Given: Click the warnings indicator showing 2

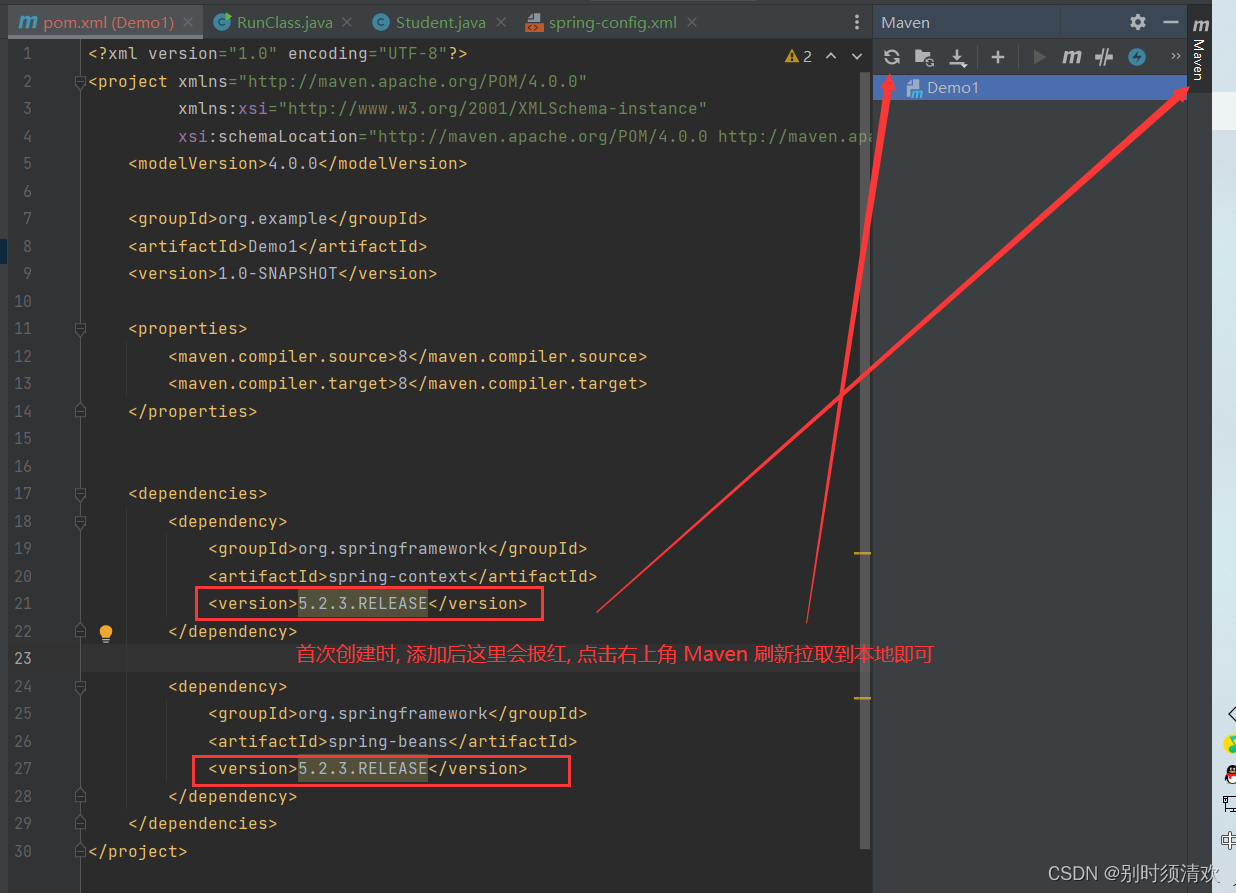Looking at the screenshot, I should [x=799, y=56].
